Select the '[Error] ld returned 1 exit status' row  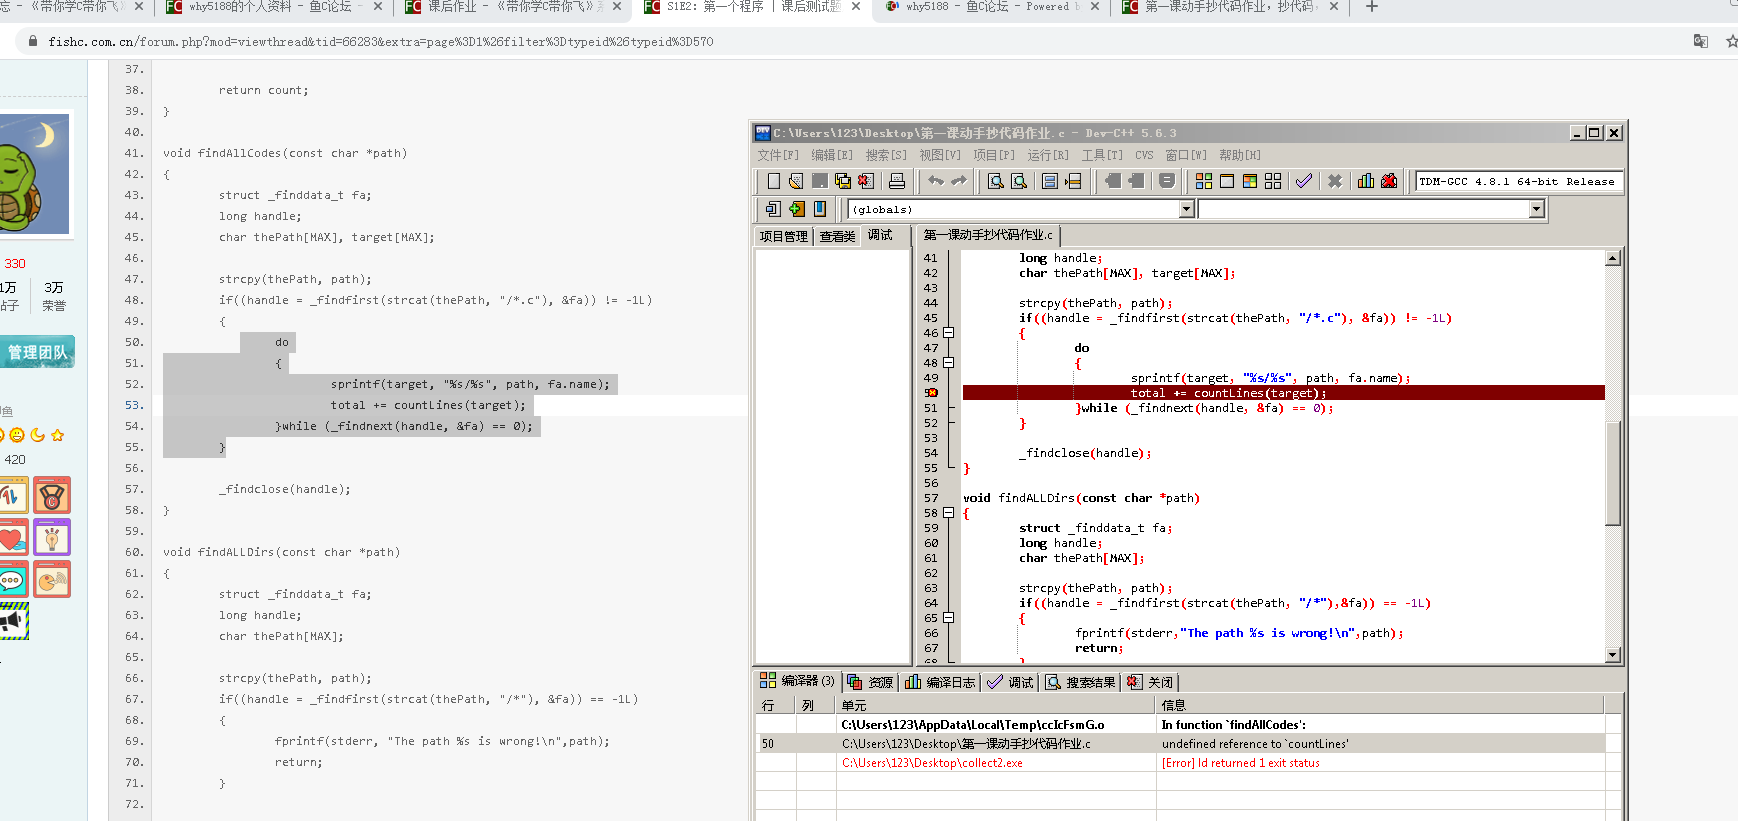click(1181, 763)
